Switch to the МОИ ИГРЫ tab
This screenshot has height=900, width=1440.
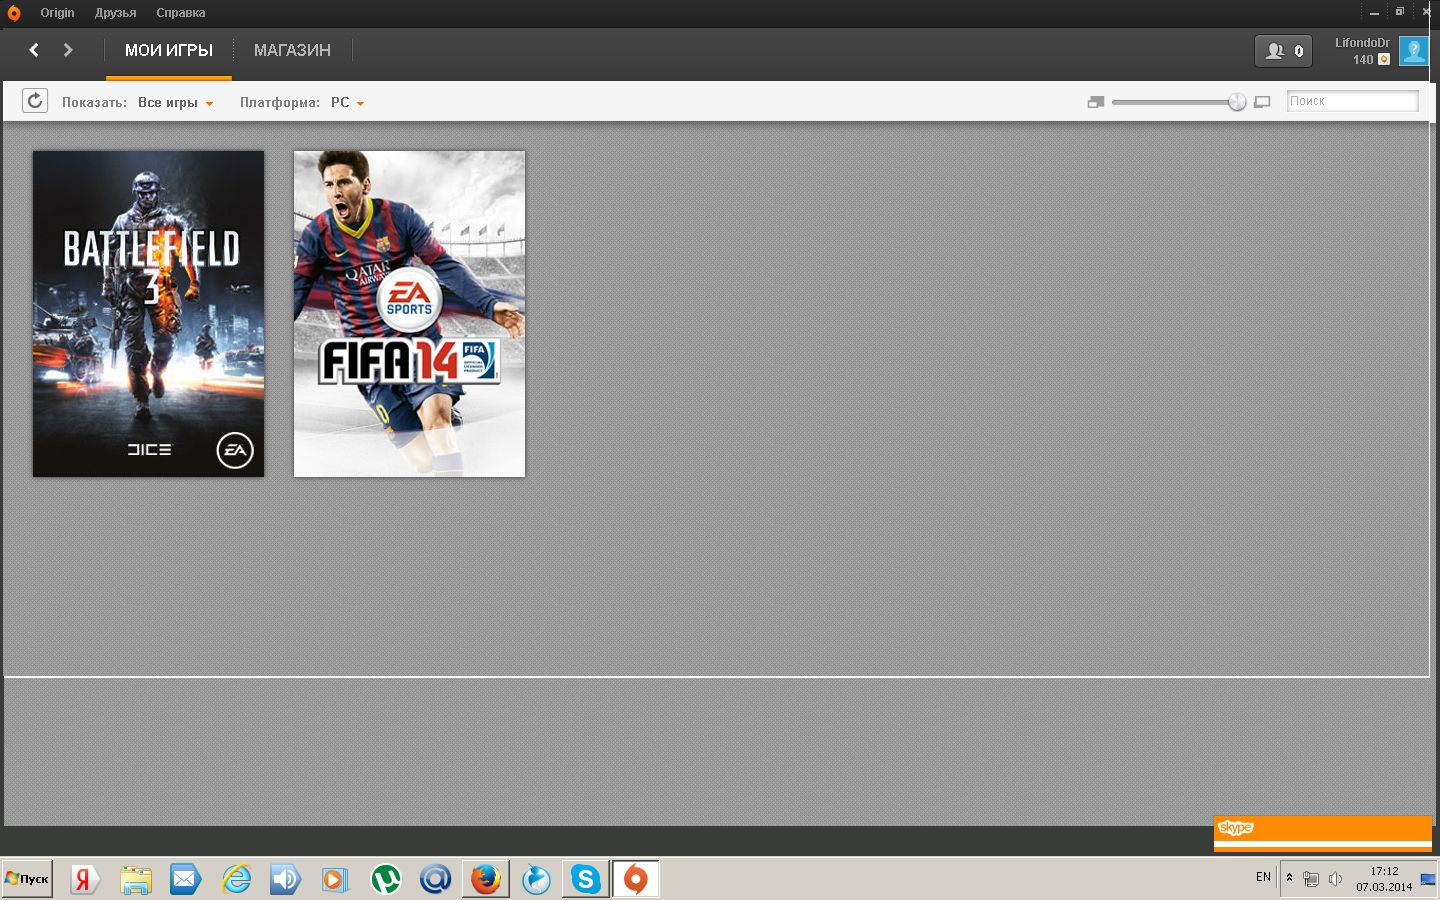169,51
